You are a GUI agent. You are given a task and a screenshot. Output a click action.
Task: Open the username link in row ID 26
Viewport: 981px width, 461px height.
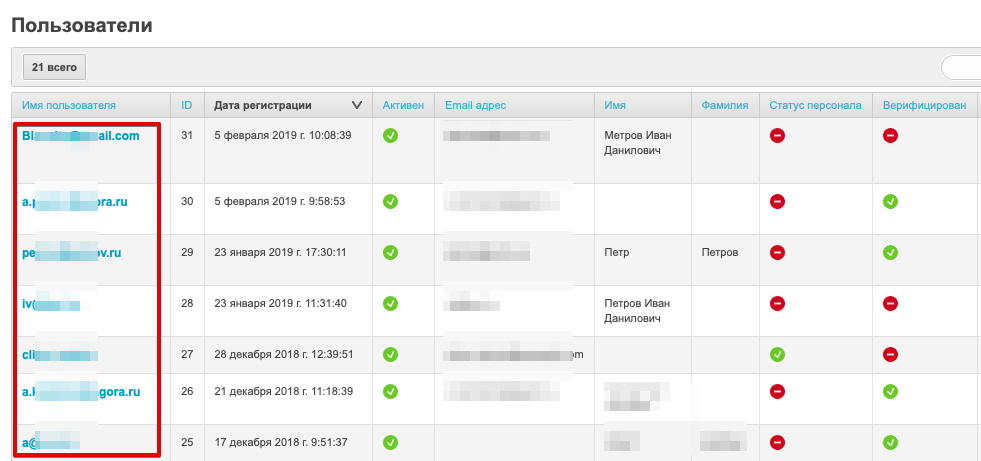point(81,392)
